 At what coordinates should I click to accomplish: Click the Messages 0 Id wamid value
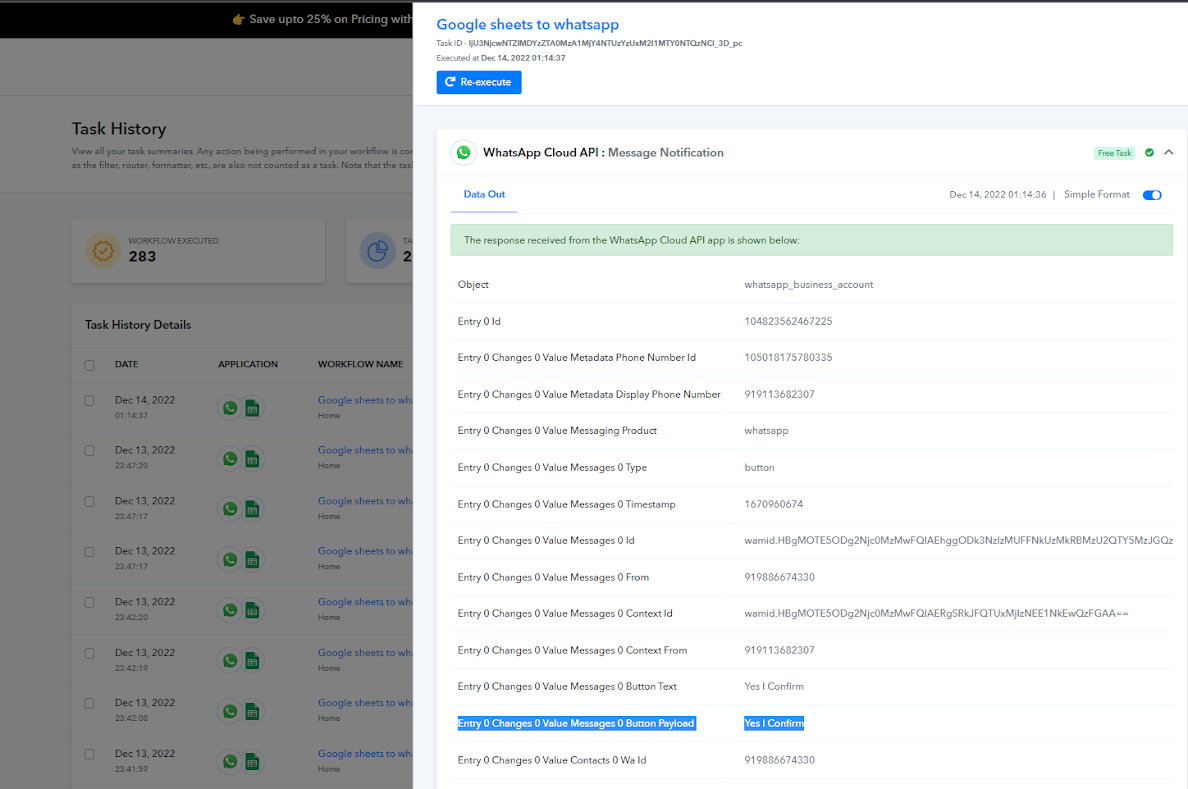coord(958,540)
